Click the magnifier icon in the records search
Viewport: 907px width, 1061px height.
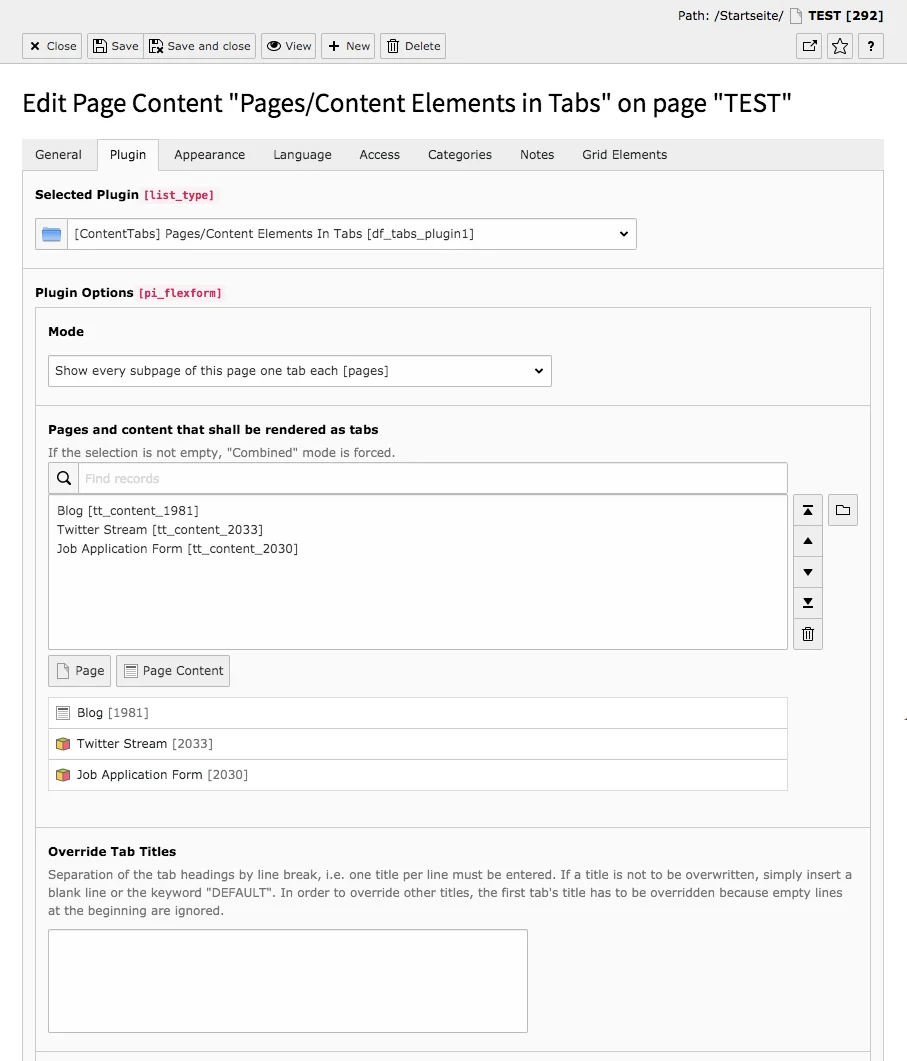63,477
